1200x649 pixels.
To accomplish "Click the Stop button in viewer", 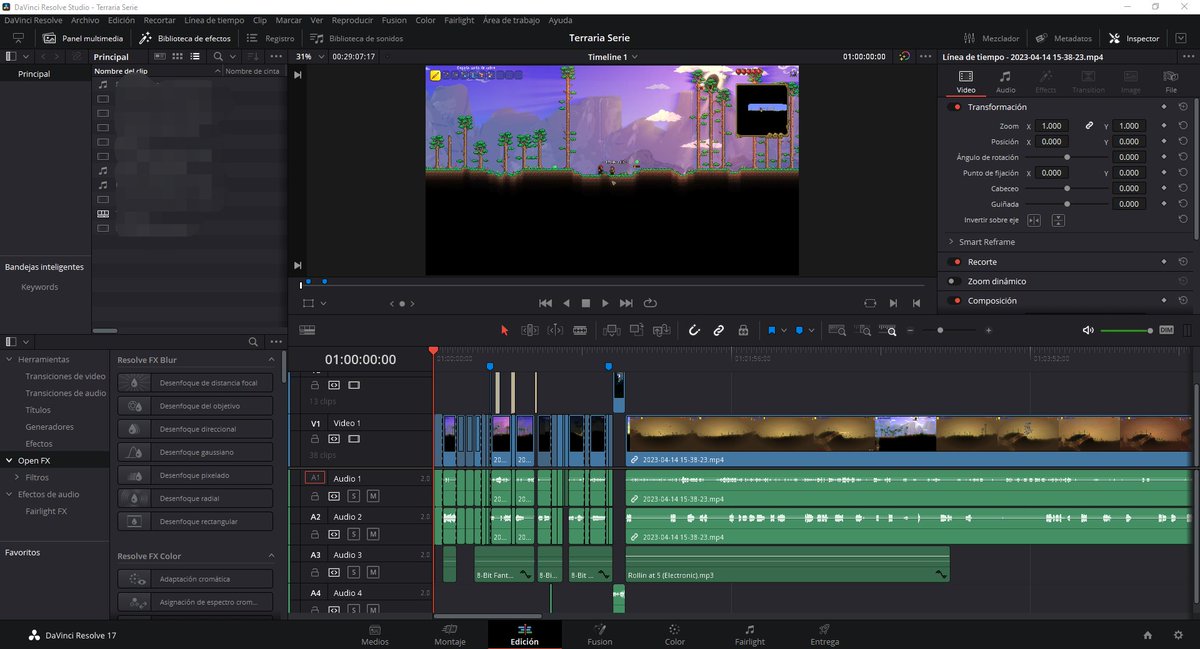I will point(586,303).
